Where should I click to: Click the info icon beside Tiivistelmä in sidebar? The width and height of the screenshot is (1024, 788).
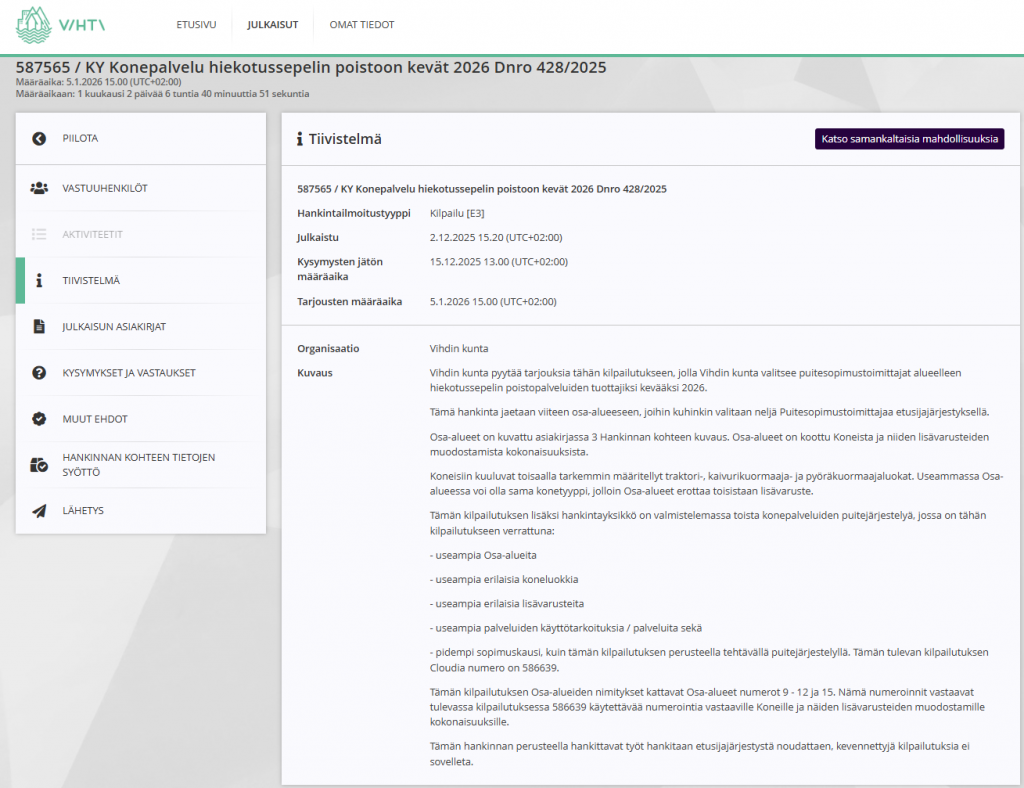coord(39,281)
